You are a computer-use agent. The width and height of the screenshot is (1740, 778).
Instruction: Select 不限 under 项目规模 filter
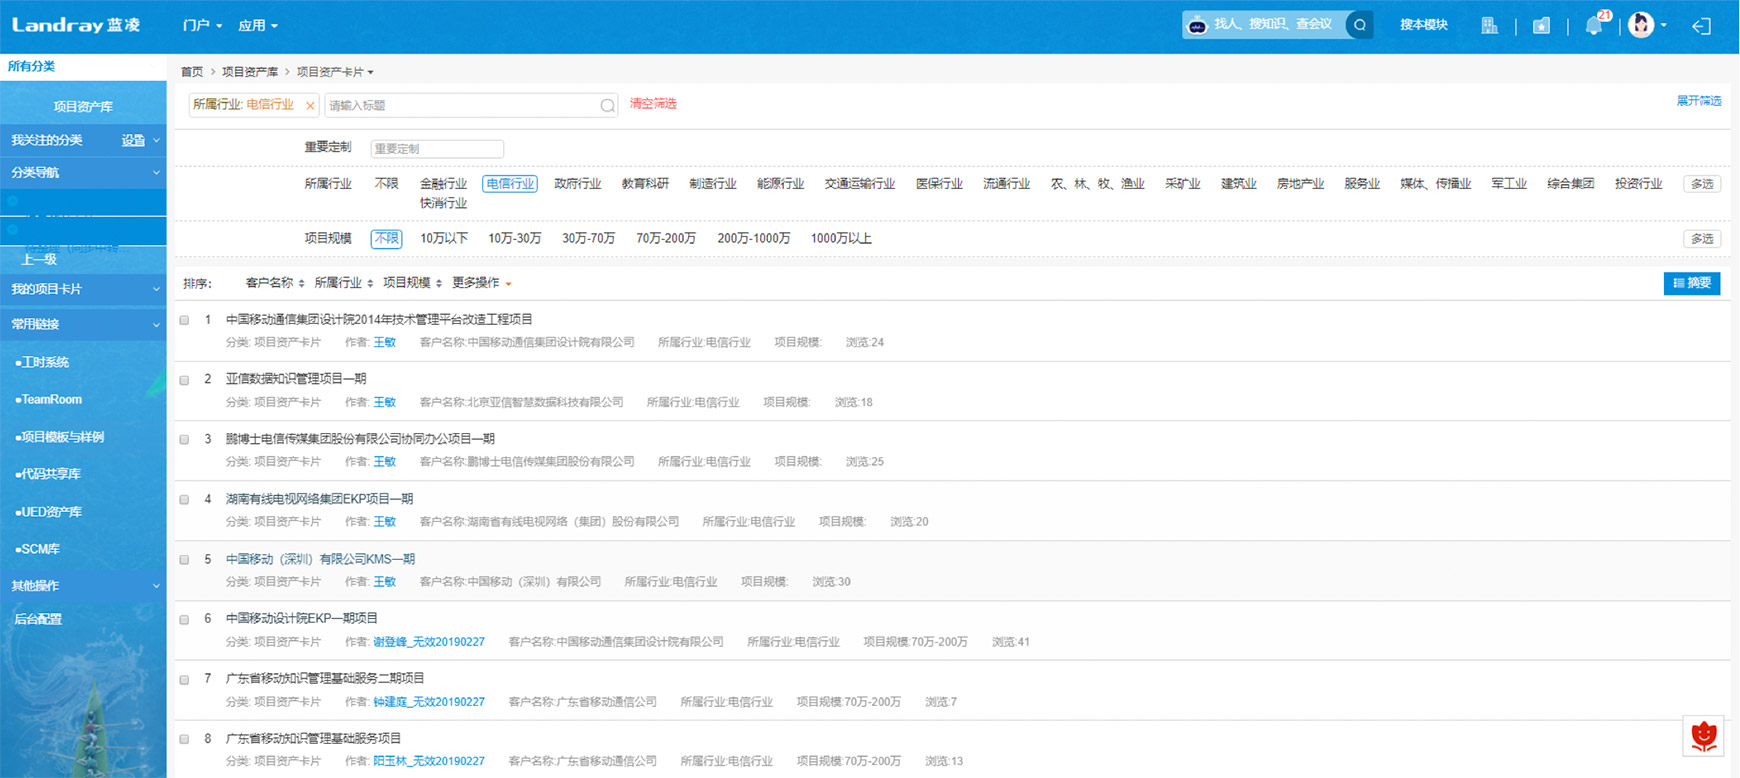[x=386, y=238]
